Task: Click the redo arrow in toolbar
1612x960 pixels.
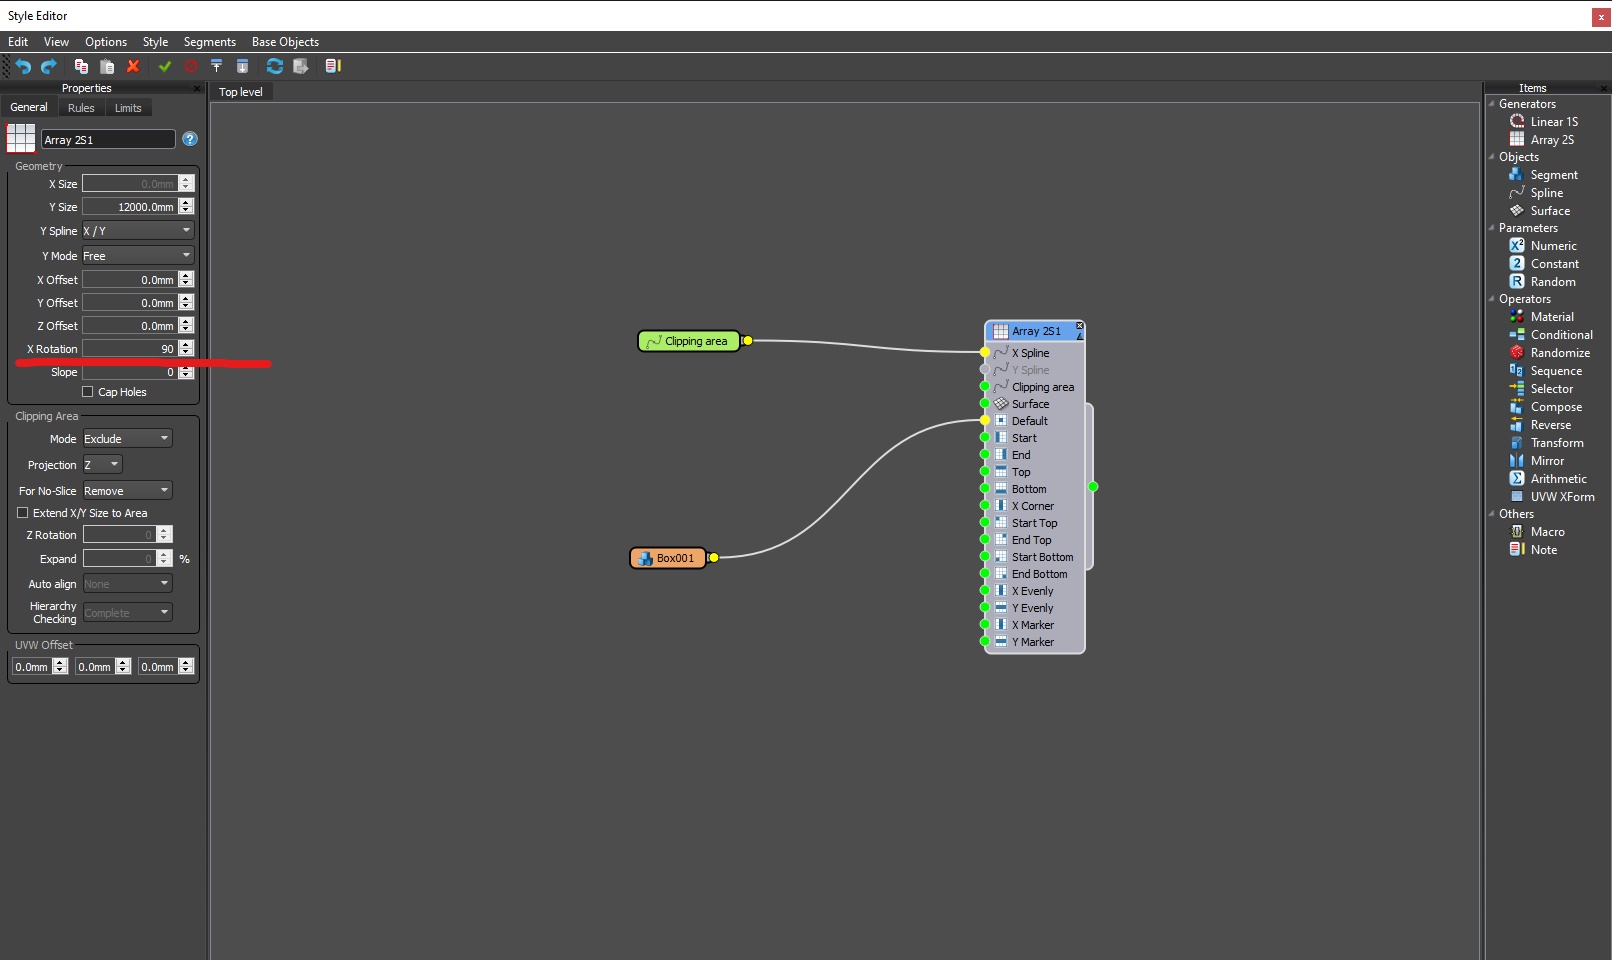Action: tap(48, 66)
